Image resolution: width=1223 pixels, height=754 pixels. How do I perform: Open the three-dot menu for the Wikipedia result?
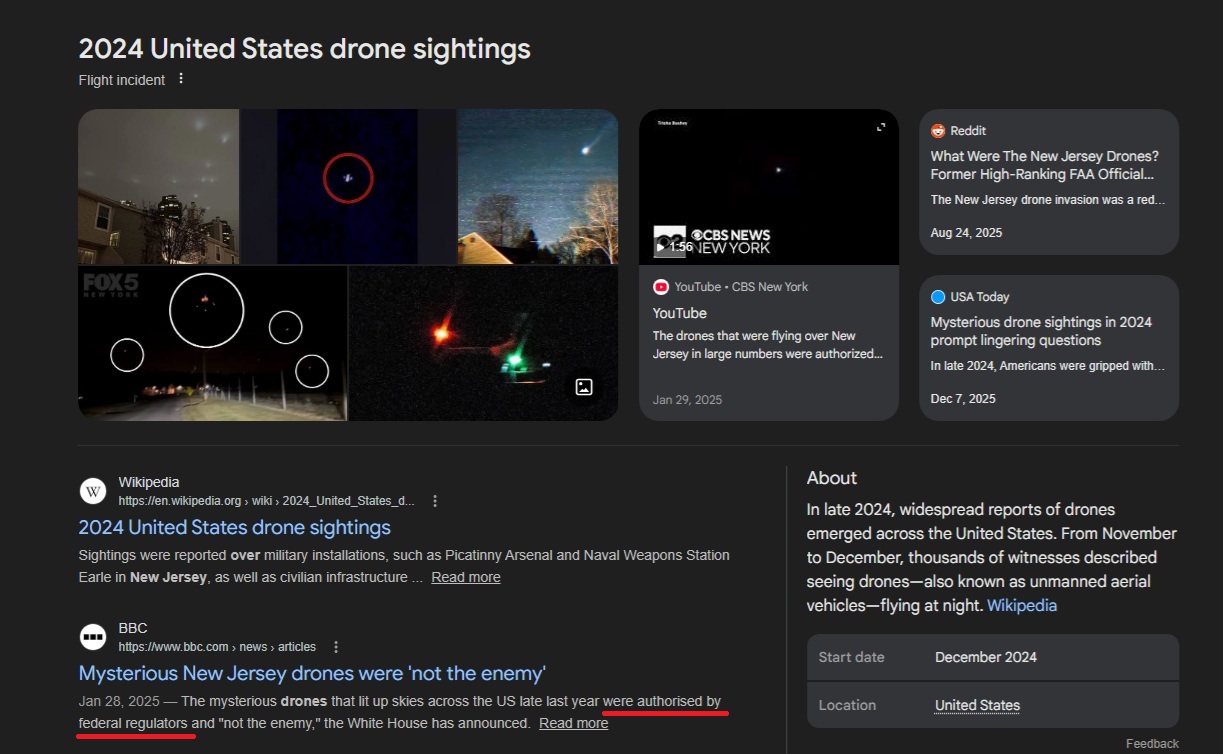click(435, 501)
